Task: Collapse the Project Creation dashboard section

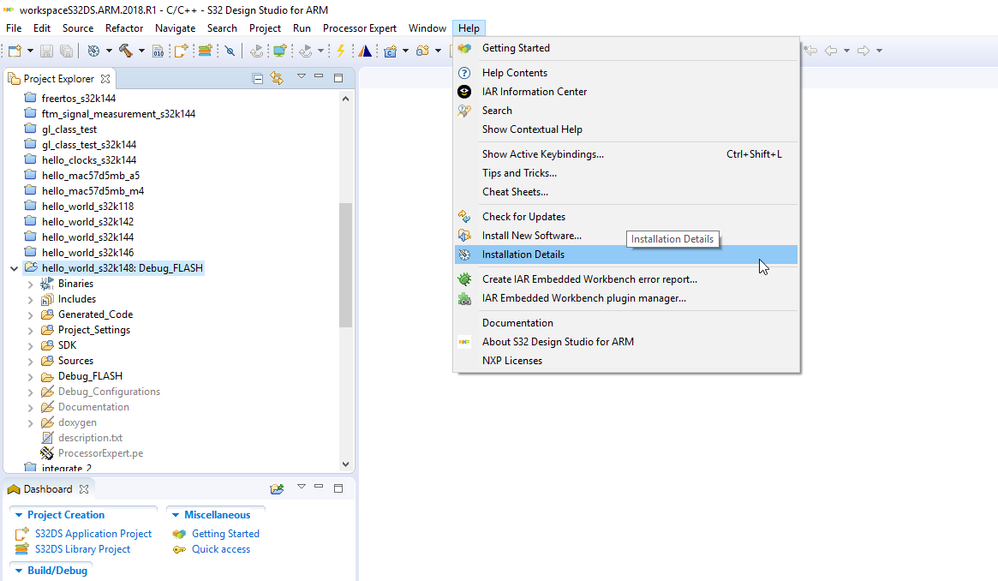Action: pyautogui.click(x=19, y=515)
